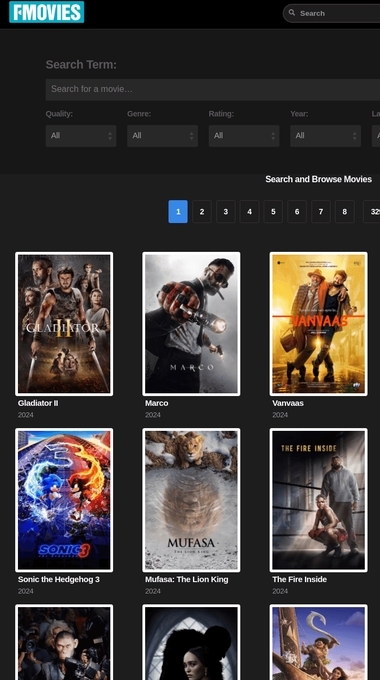Click the 'Search and Browse Movies' heading
The width and height of the screenshot is (380, 680).
318,179
